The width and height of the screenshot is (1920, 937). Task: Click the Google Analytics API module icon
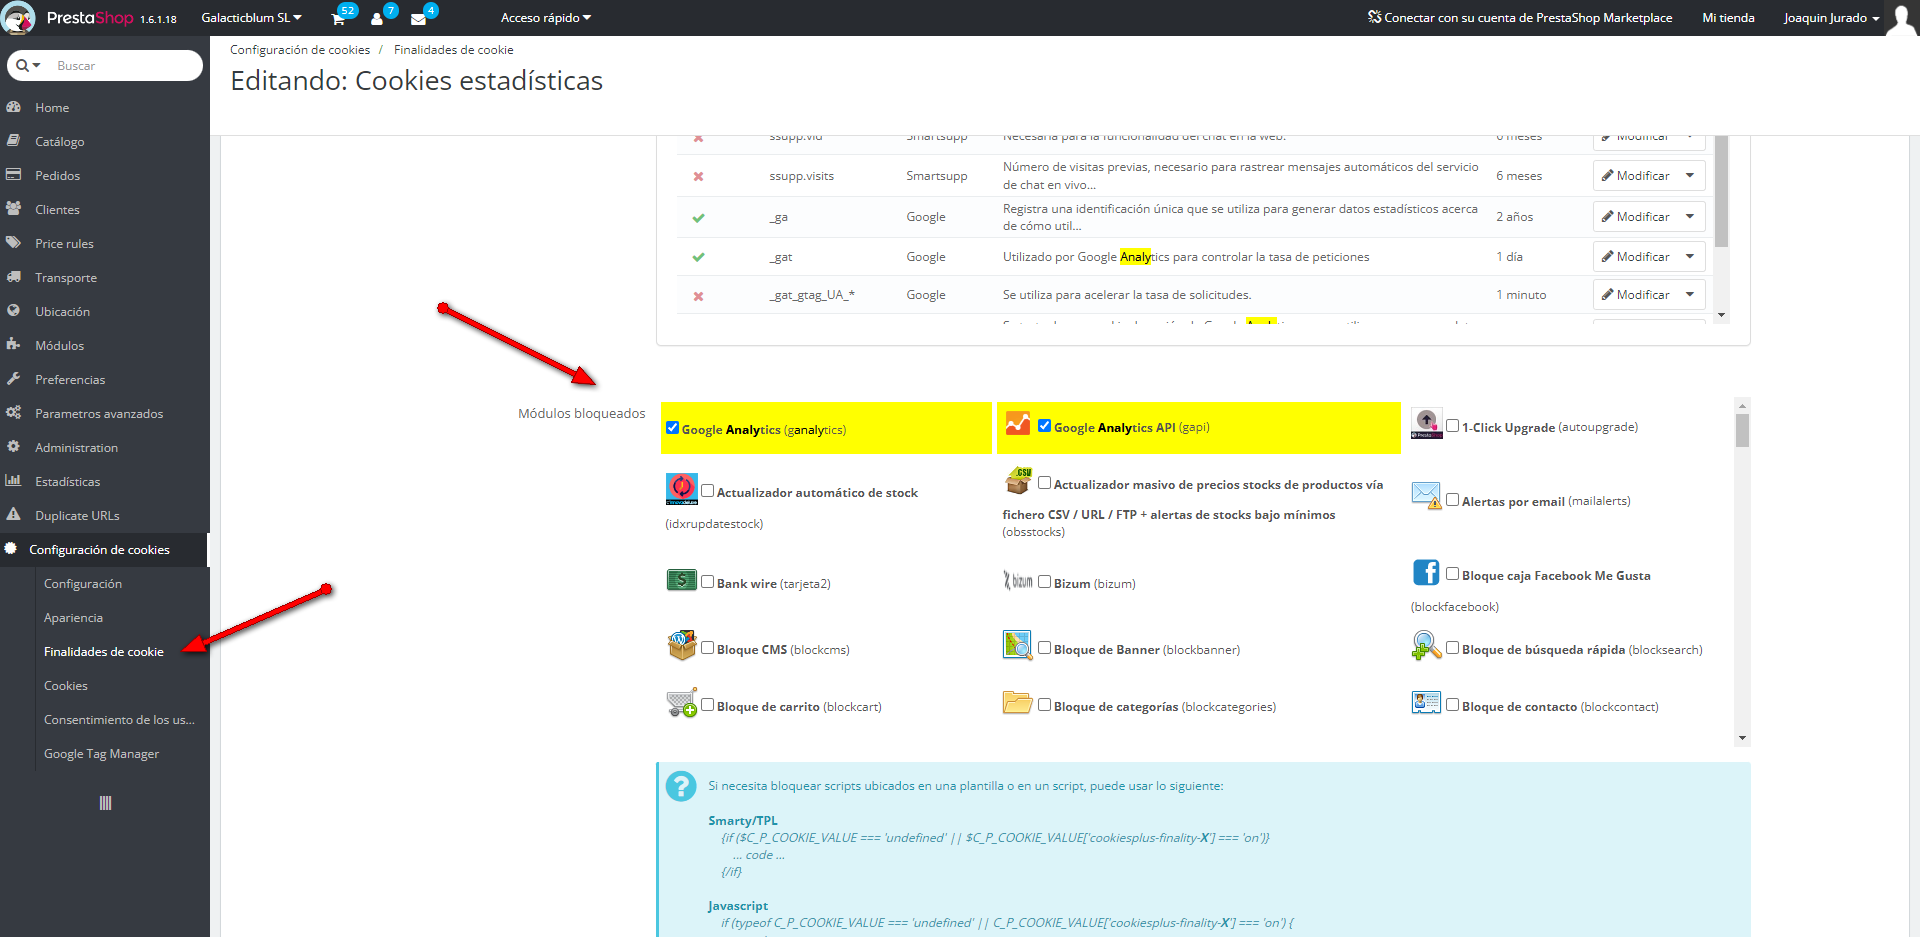[x=1017, y=424]
